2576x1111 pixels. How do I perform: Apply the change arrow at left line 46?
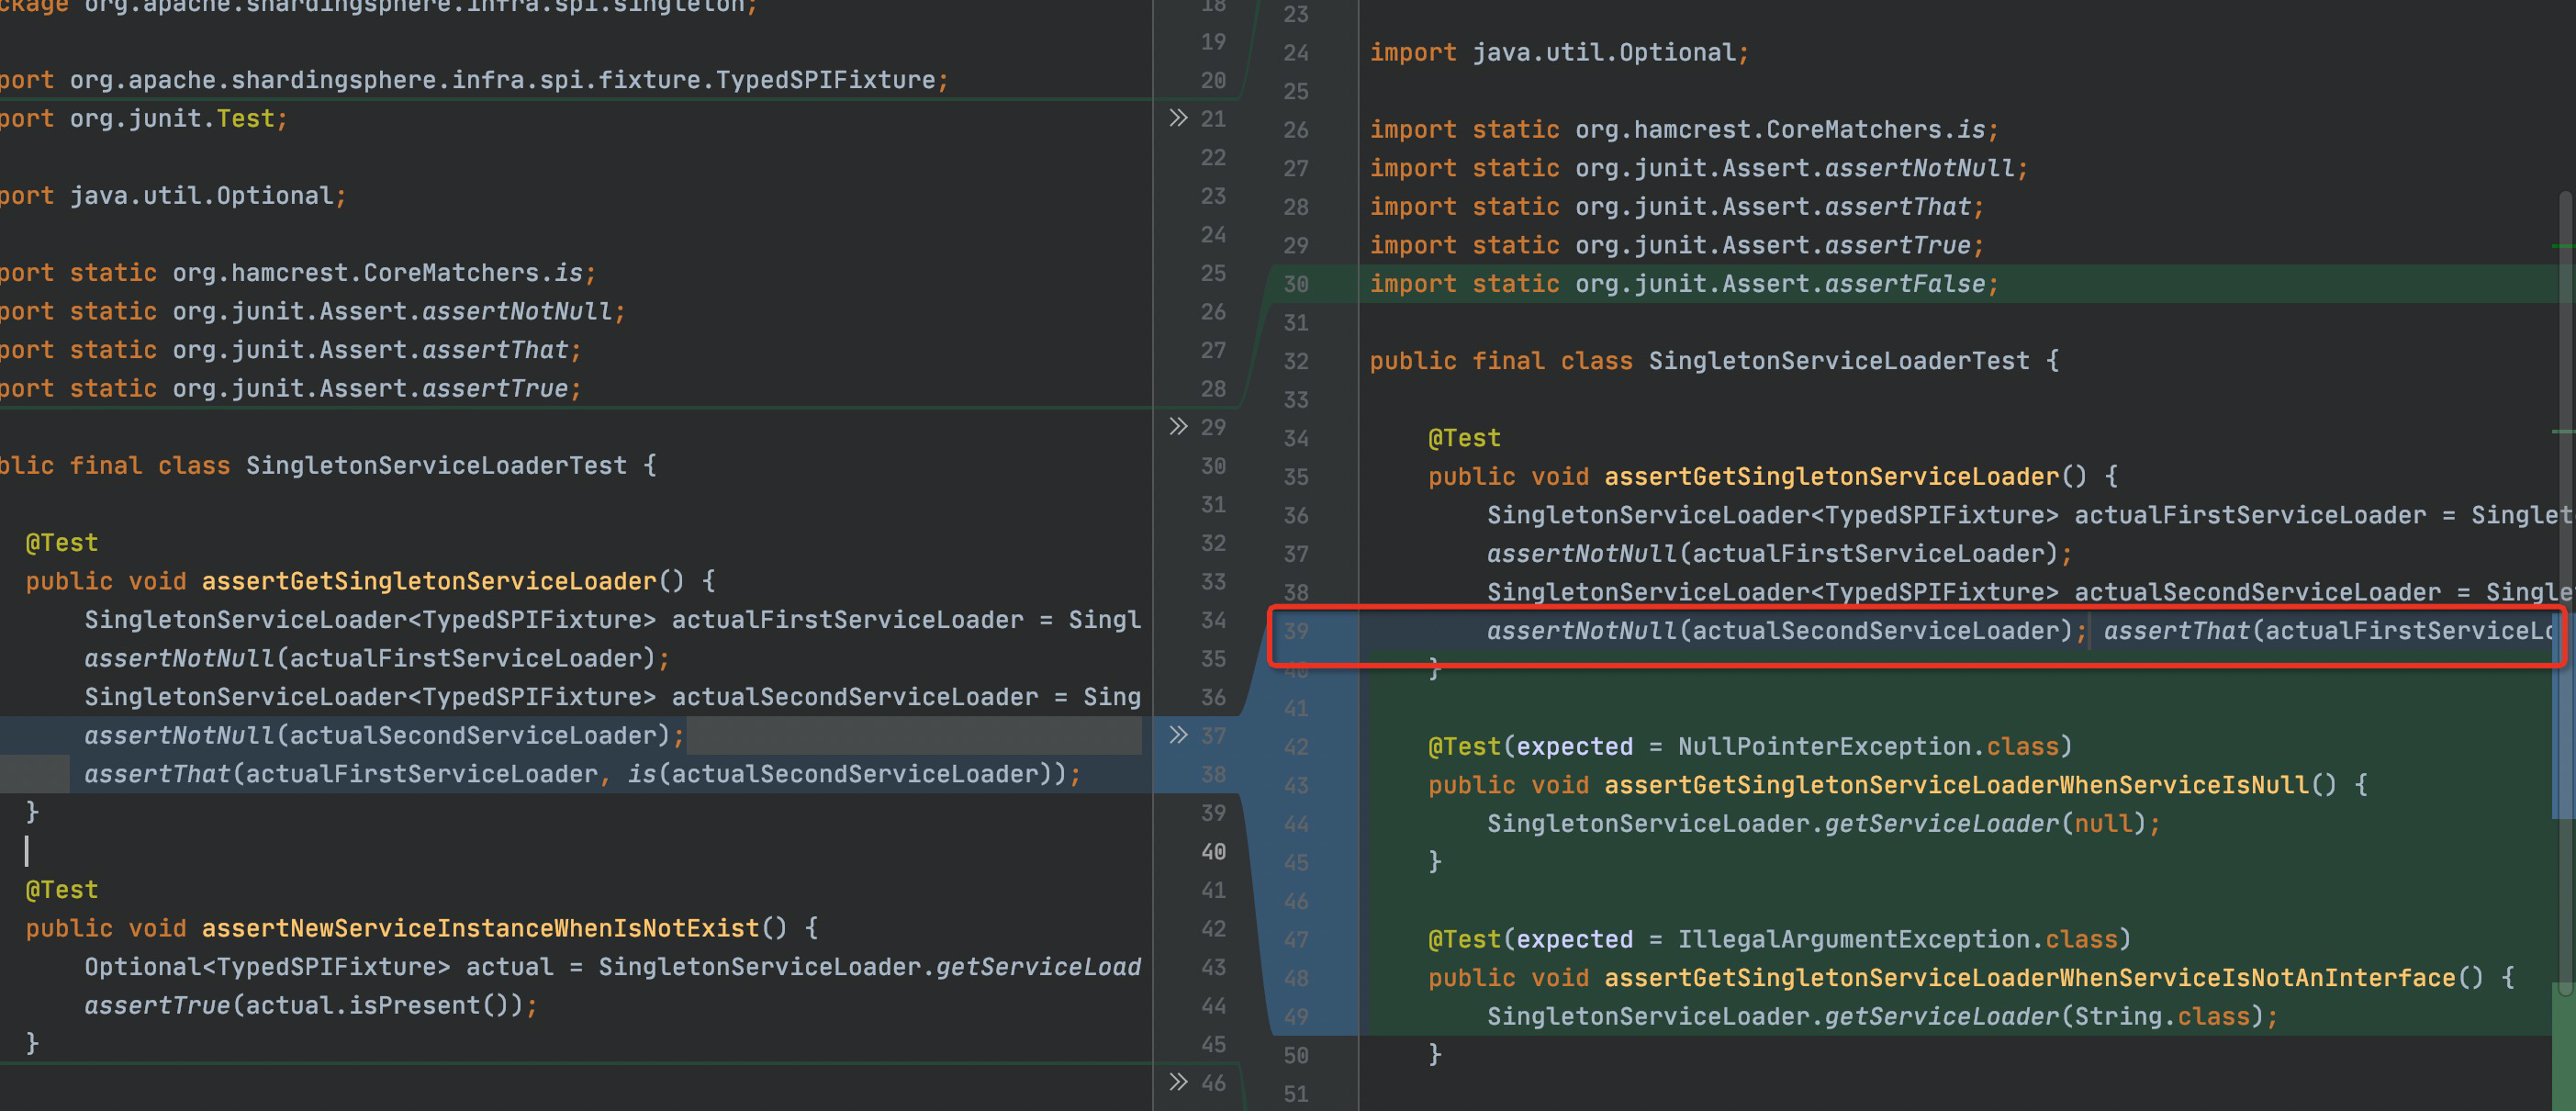tap(1178, 1082)
